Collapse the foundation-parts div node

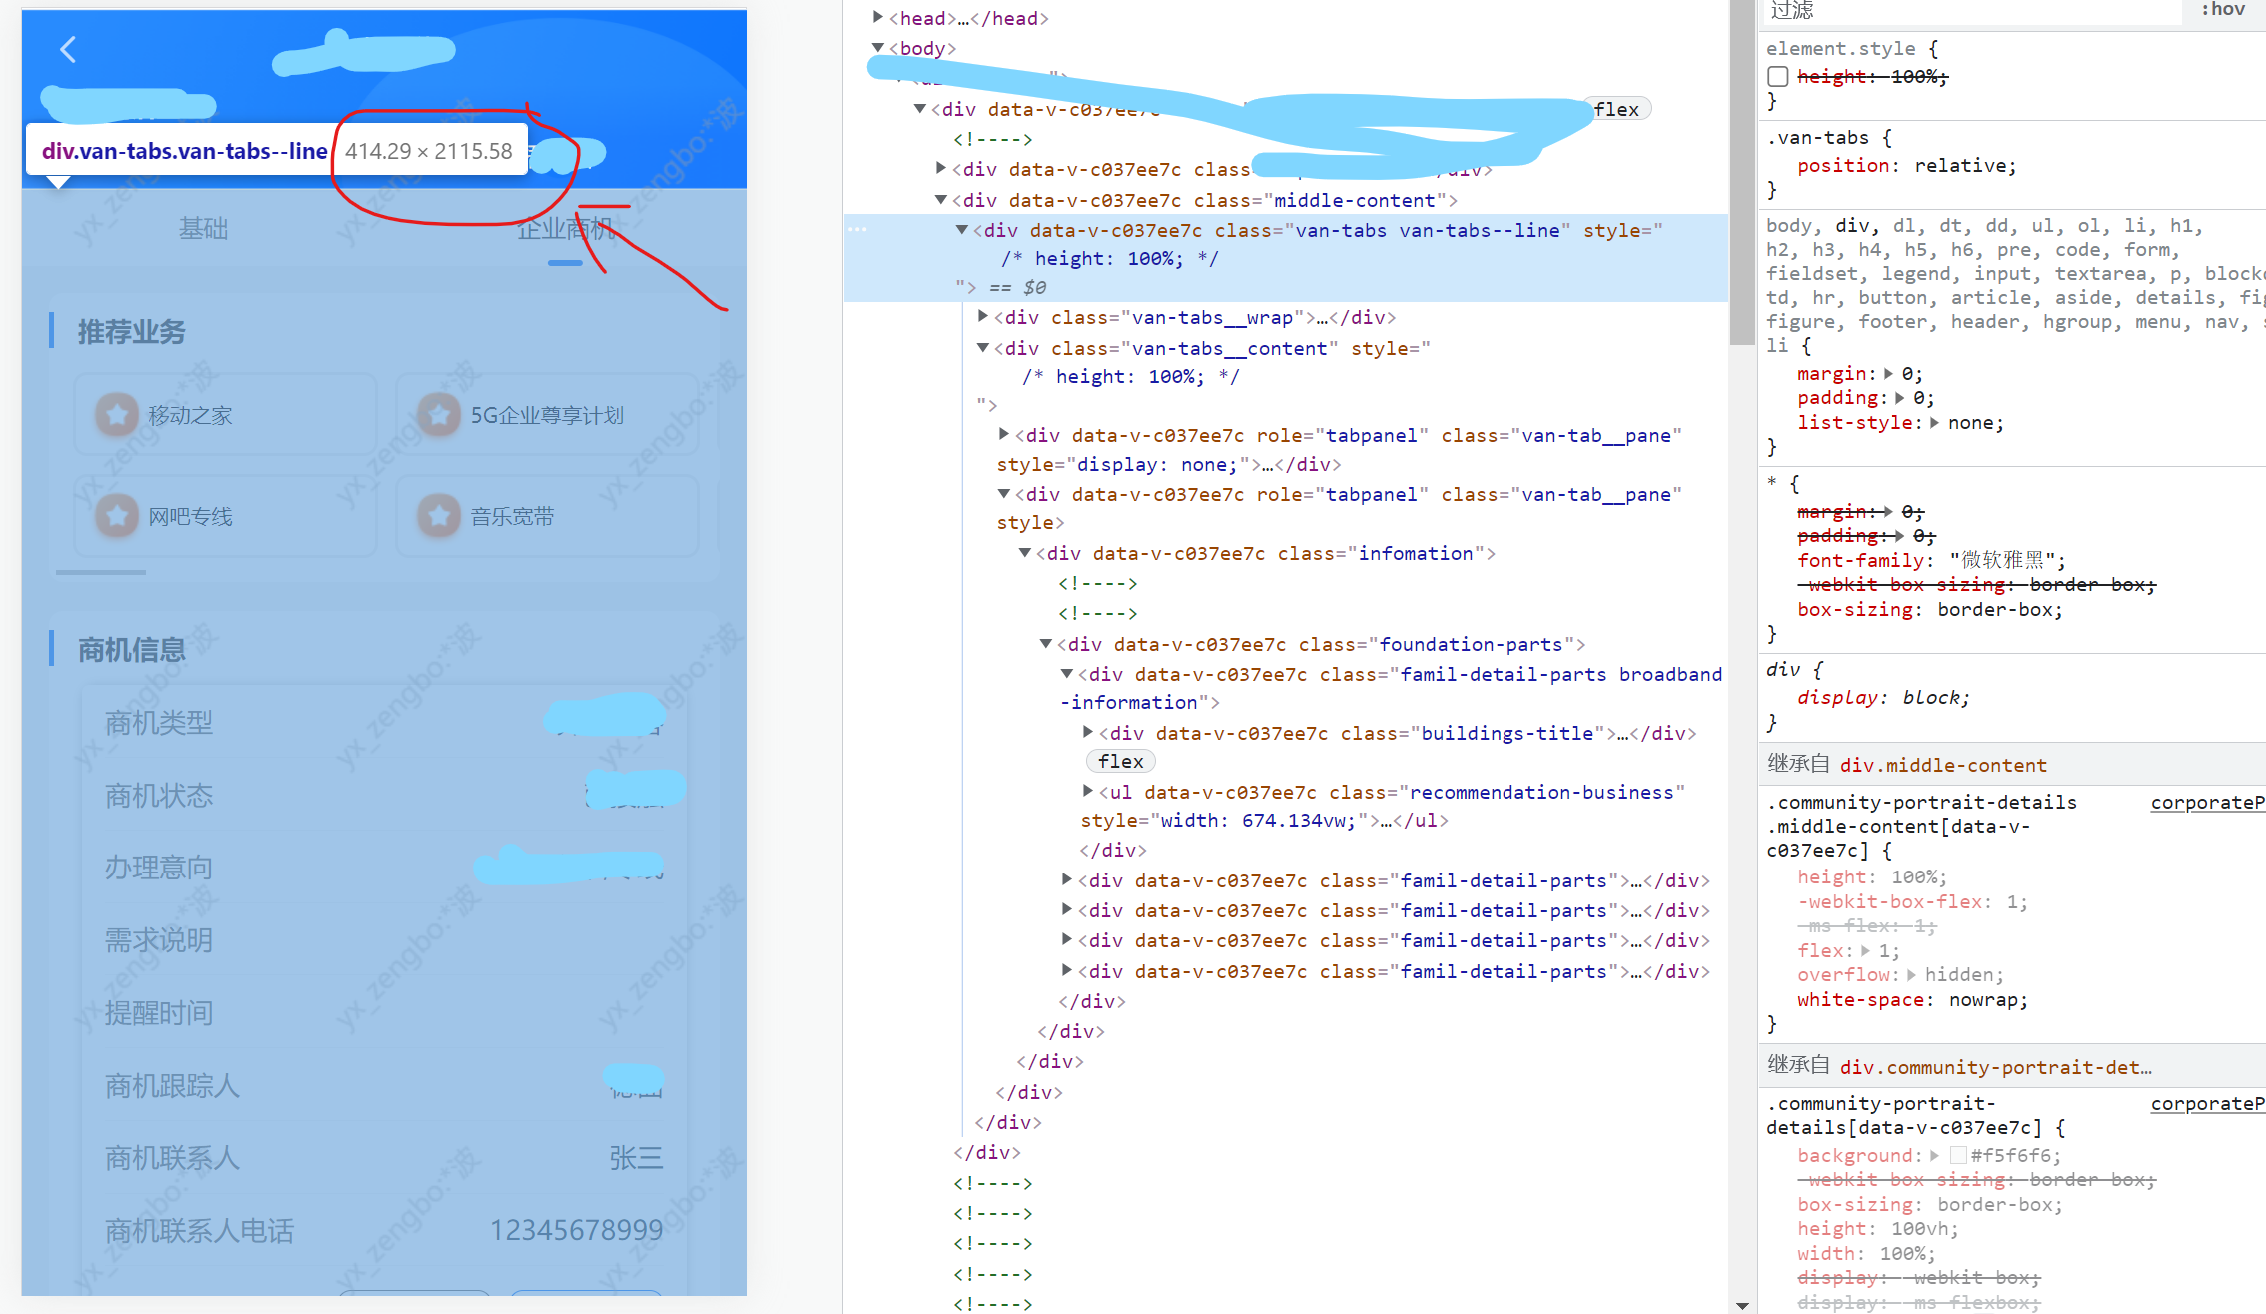point(1046,644)
